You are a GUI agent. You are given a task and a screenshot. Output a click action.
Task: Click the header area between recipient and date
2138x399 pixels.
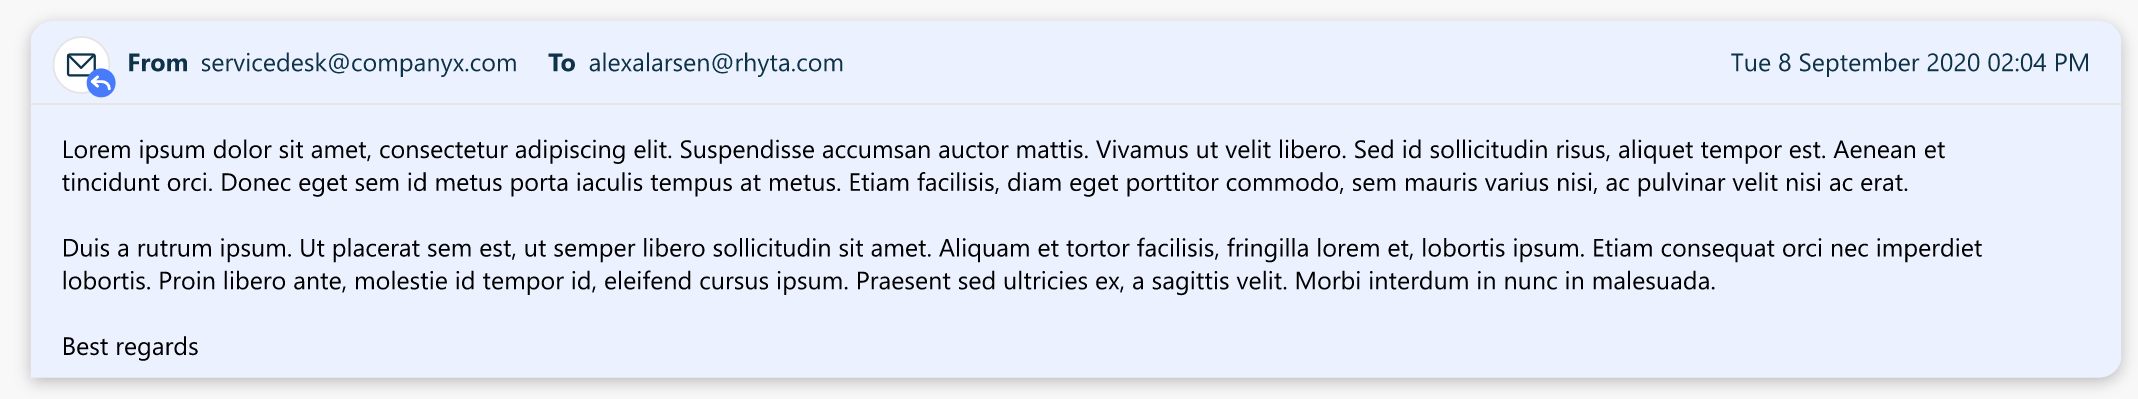(1287, 63)
